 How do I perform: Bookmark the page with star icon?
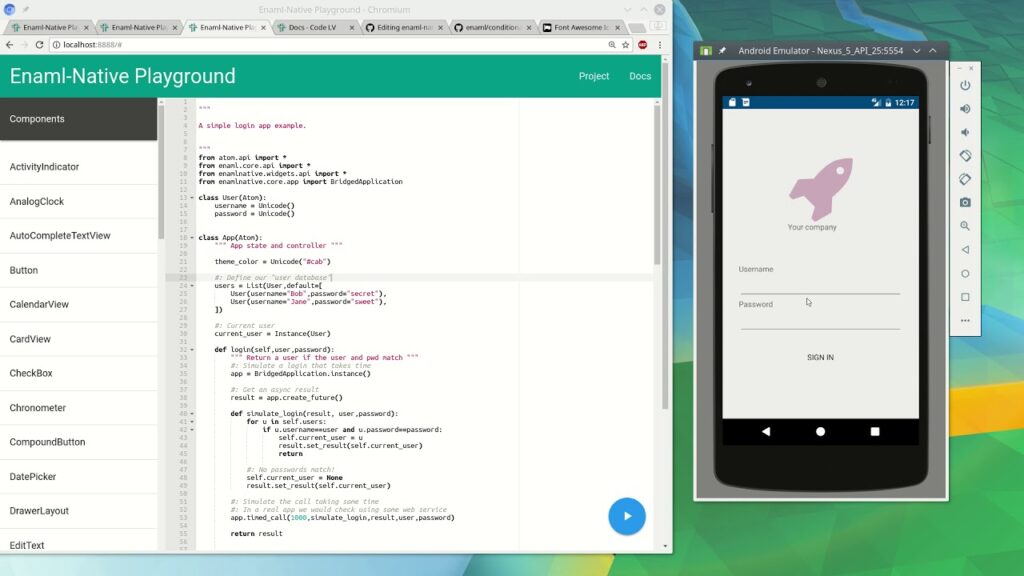pyautogui.click(x=626, y=44)
